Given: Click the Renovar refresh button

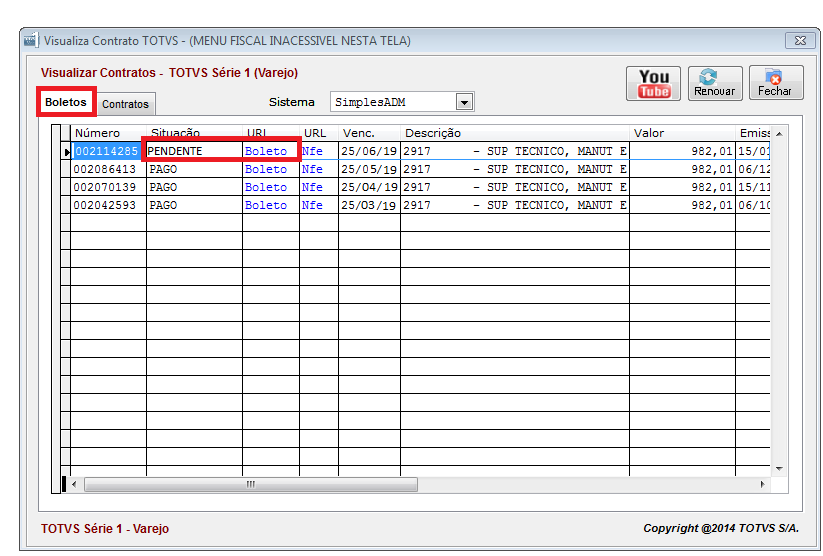Looking at the screenshot, I should click(715, 83).
